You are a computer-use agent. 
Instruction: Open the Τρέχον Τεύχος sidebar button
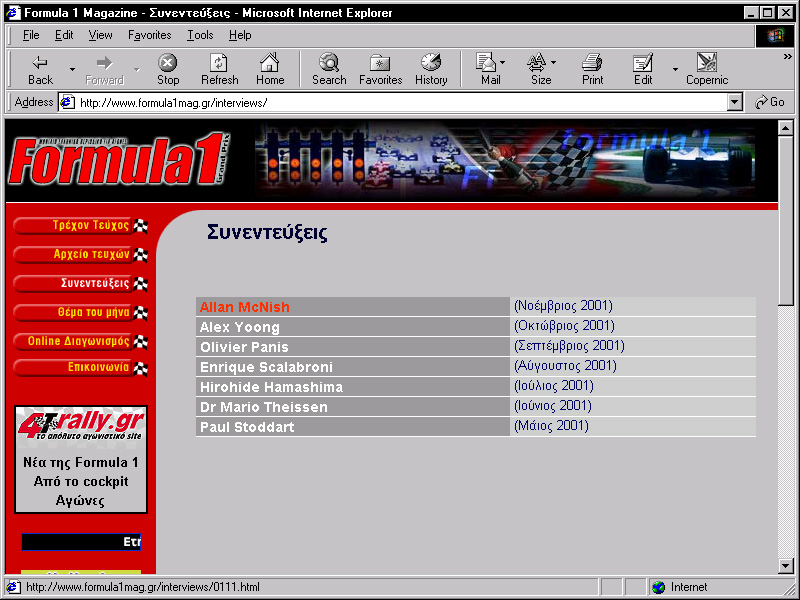[81, 226]
